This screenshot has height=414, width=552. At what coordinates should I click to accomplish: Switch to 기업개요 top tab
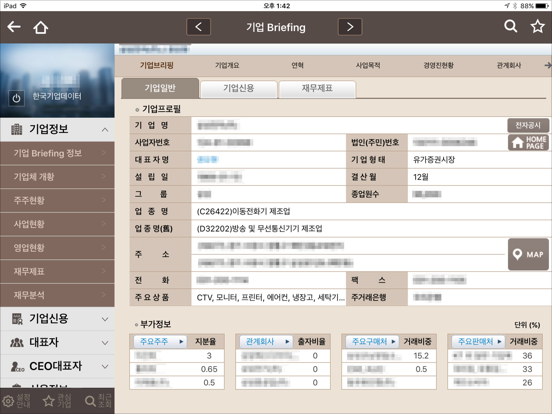(227, 65)
